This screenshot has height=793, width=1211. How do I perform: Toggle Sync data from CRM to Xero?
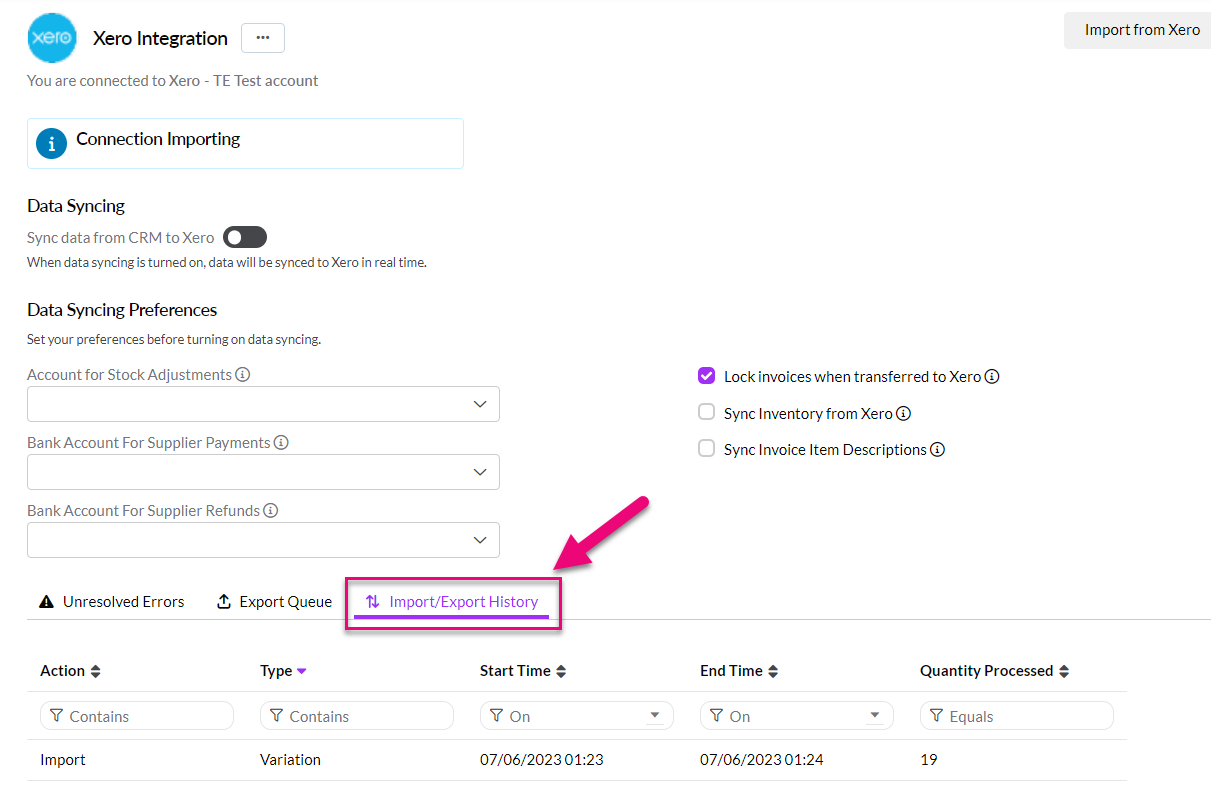click(x=245, y=237)
